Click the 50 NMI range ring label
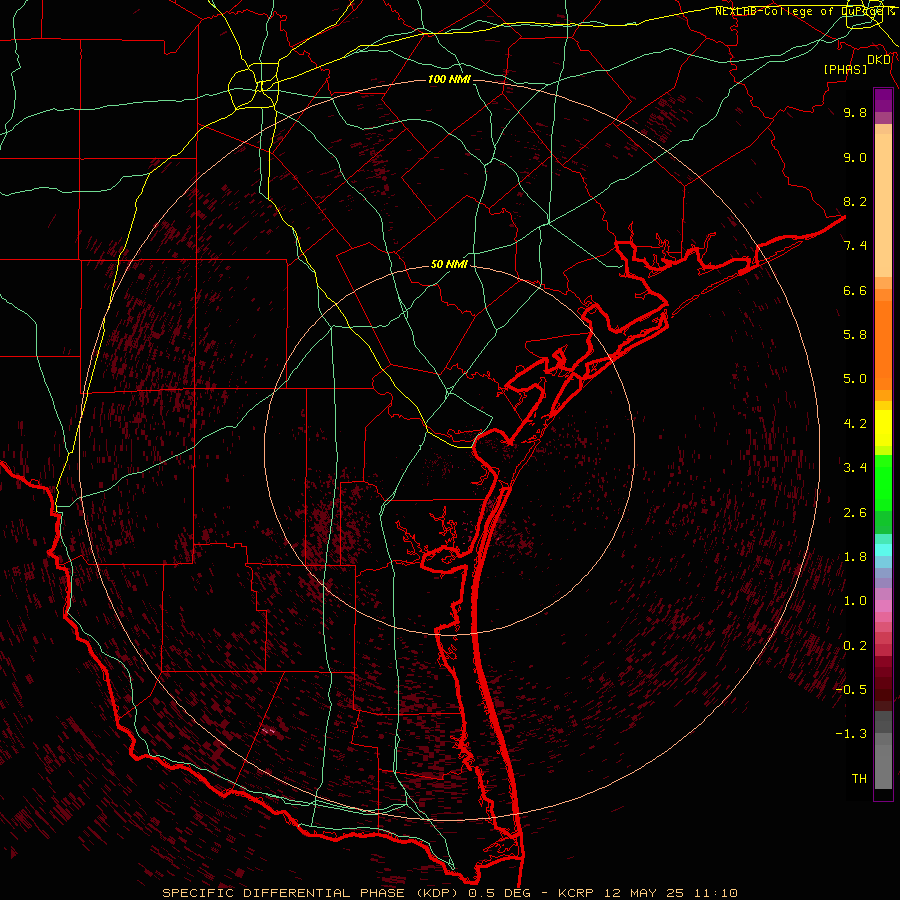 [449, 264]
